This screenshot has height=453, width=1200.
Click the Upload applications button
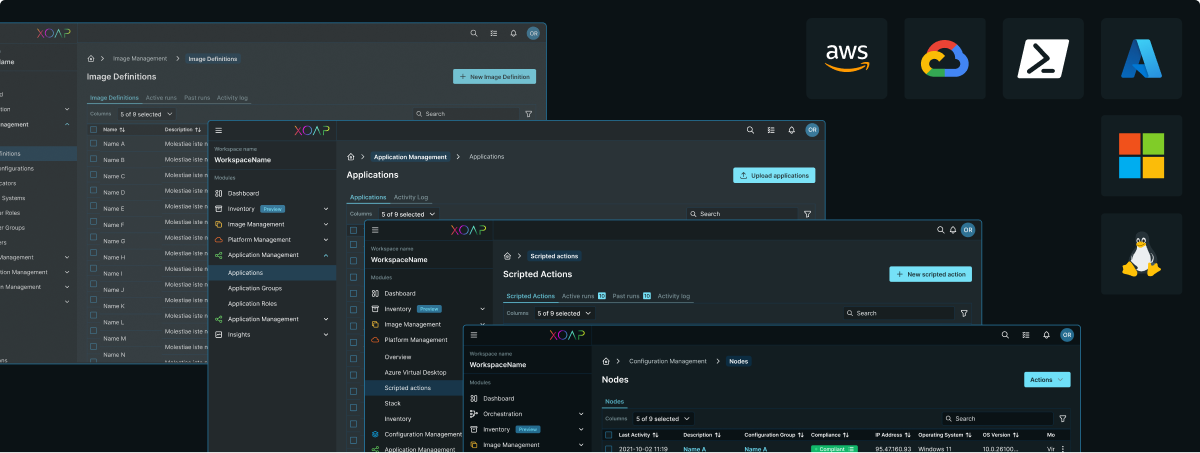coord(773,175)
